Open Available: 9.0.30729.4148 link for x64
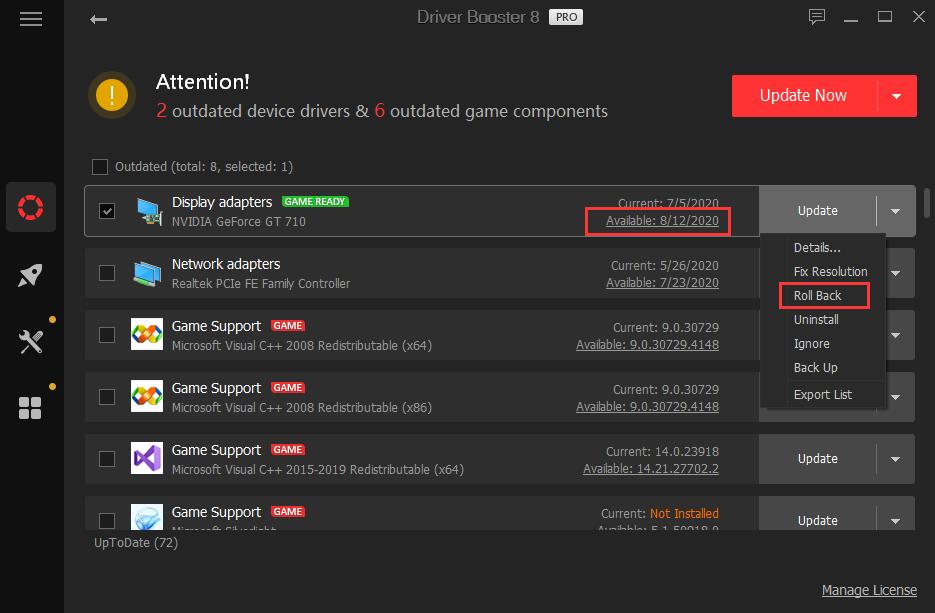 pyautogui.click(x=647, y=345)
